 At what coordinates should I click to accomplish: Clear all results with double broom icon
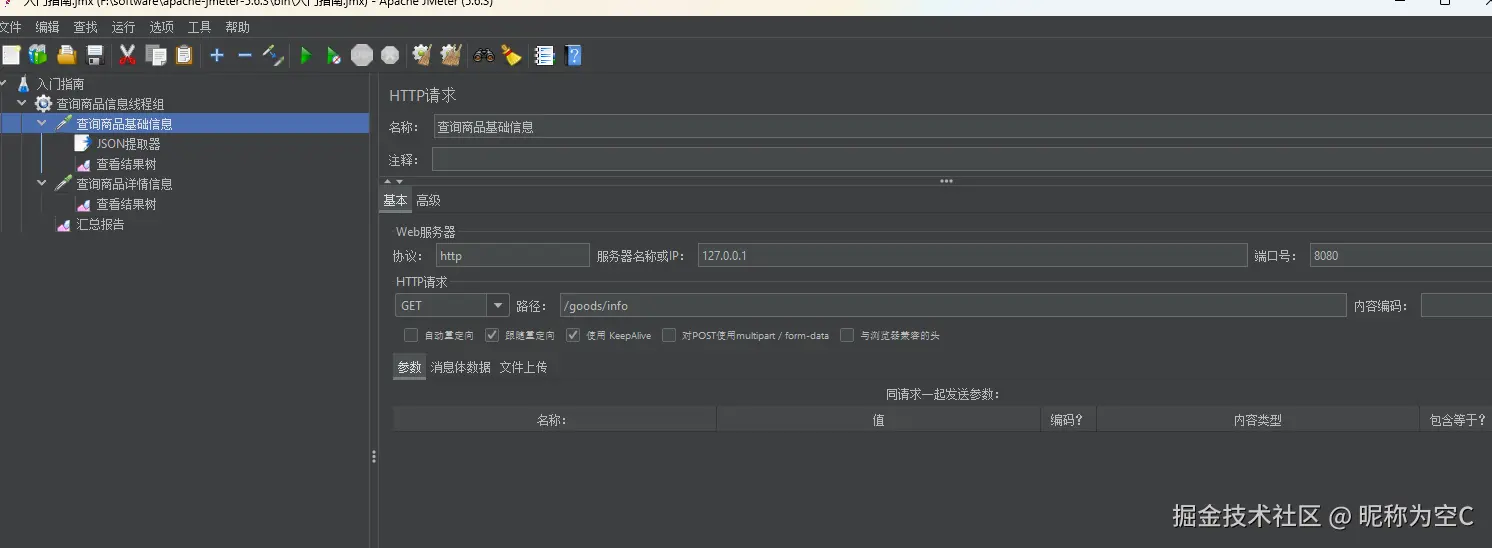pyautogui.click(x=451, y=56)
